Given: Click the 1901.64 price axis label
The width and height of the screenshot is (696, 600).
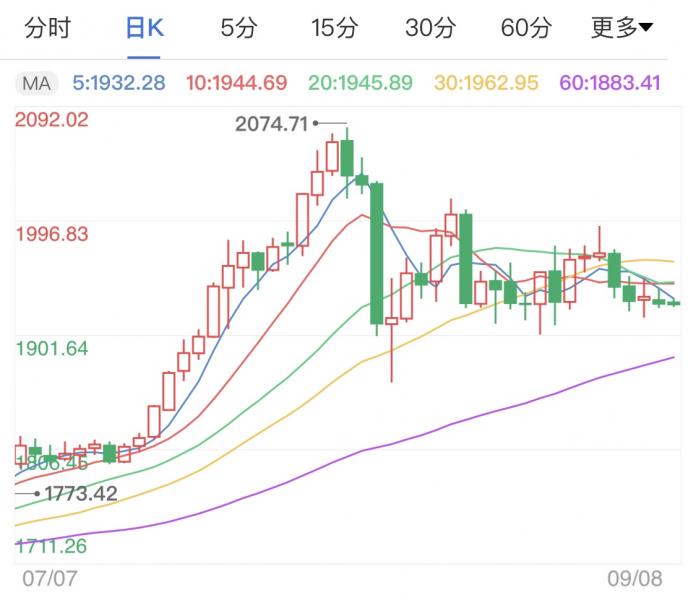Looking at the screenshot, I should tap(52, 348).
